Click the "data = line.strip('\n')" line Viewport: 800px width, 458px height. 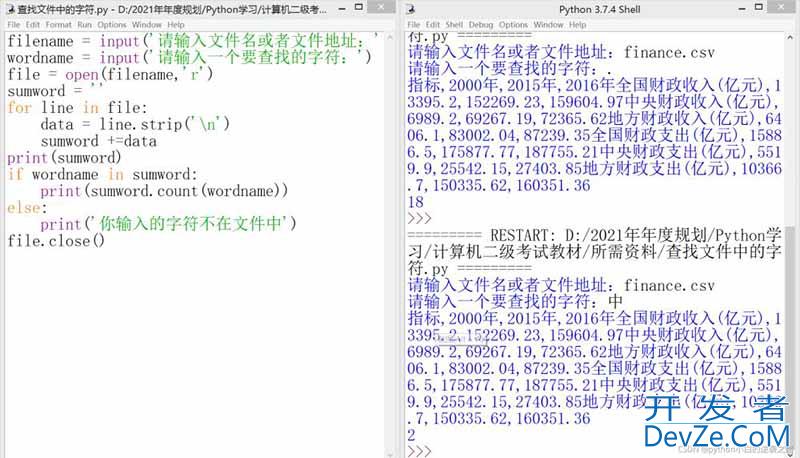(135, 124)
